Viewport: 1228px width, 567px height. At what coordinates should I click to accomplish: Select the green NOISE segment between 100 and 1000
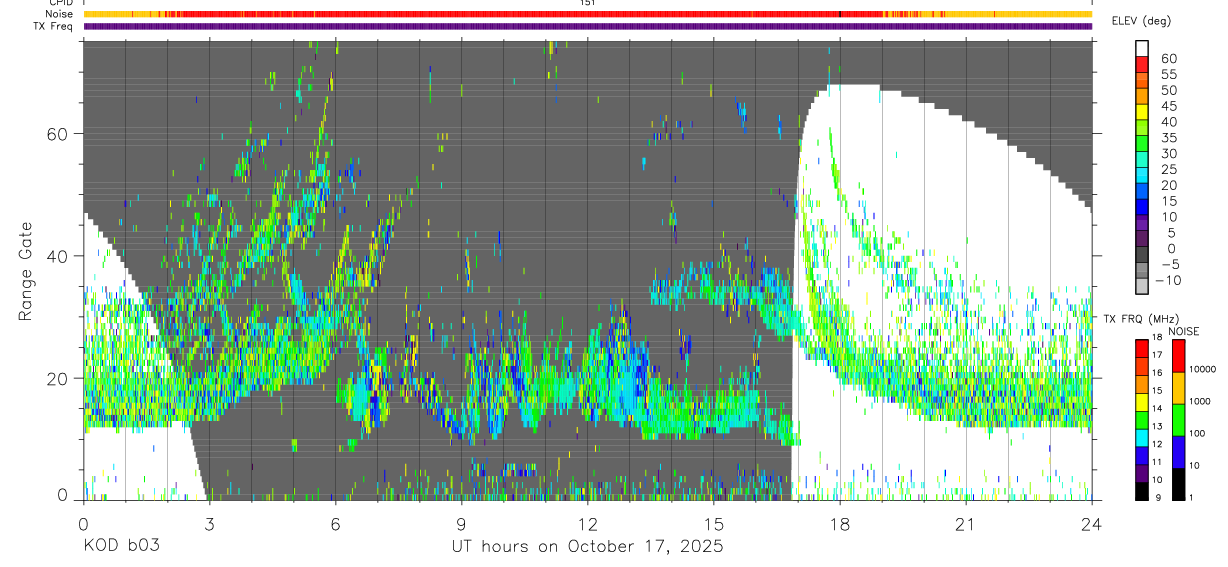(x=1177, y=419)
